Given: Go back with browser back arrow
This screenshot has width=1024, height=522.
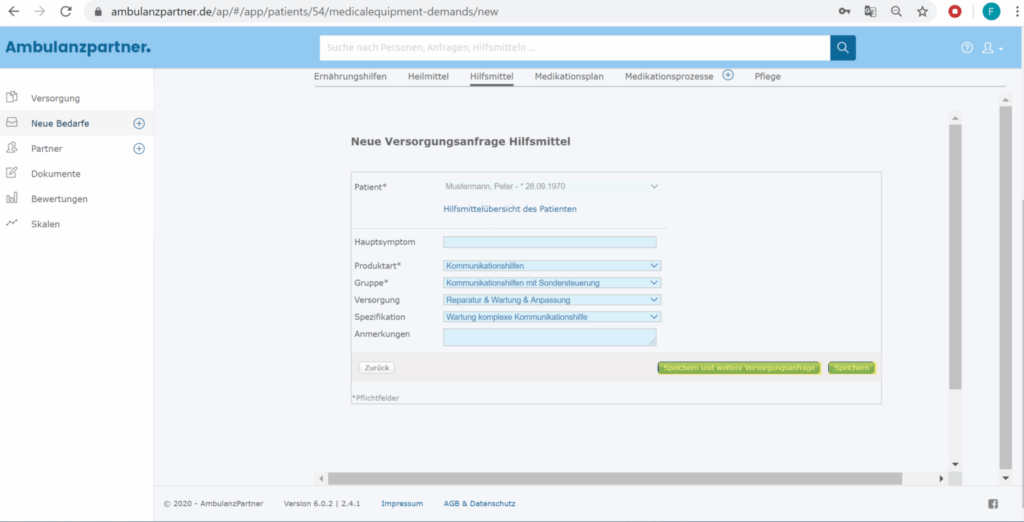Looking at the screenshot, I should 13,12.
